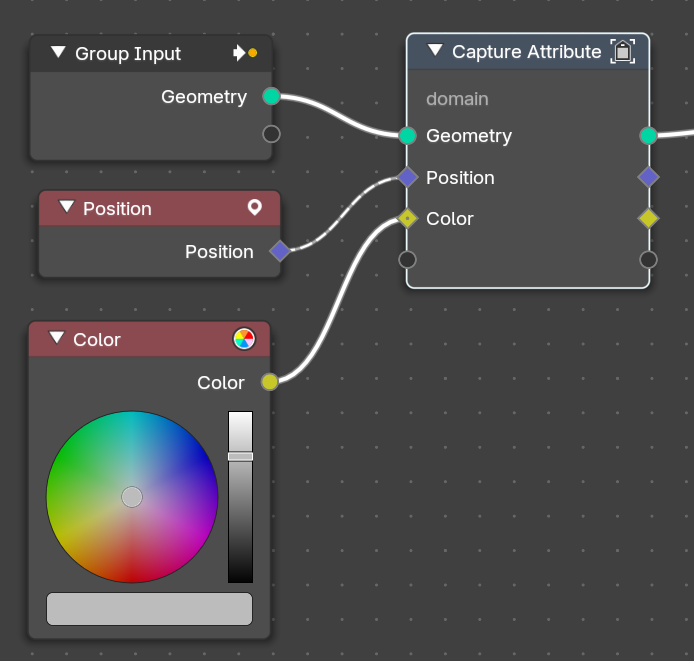Collapse the Position node triangle
694x661 pixels.
67,207
